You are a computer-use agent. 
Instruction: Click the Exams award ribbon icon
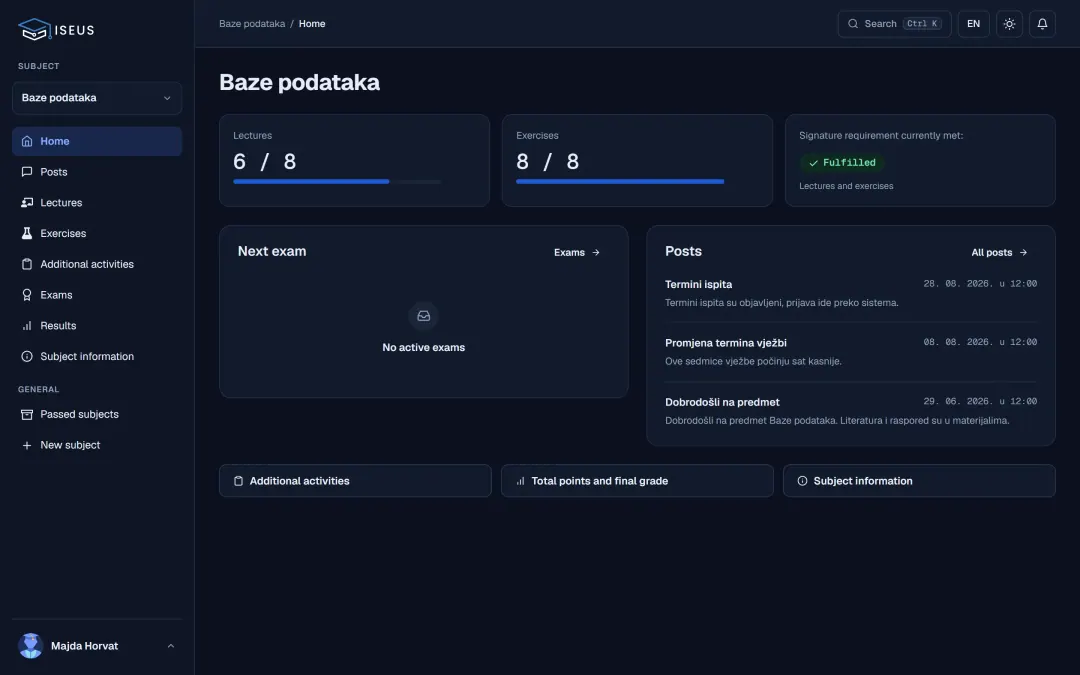27,295
